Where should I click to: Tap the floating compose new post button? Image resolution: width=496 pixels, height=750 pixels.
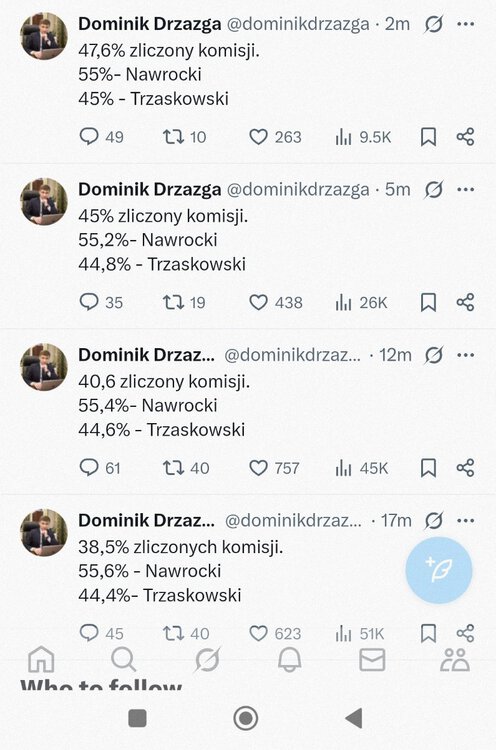[439, 570]
